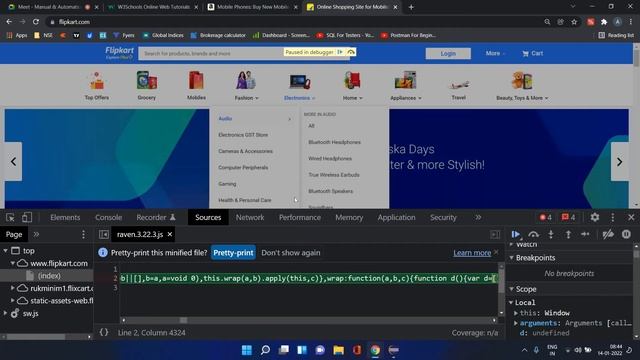
Task: Open the Recorder panel
Action: (x=156, y=218)
